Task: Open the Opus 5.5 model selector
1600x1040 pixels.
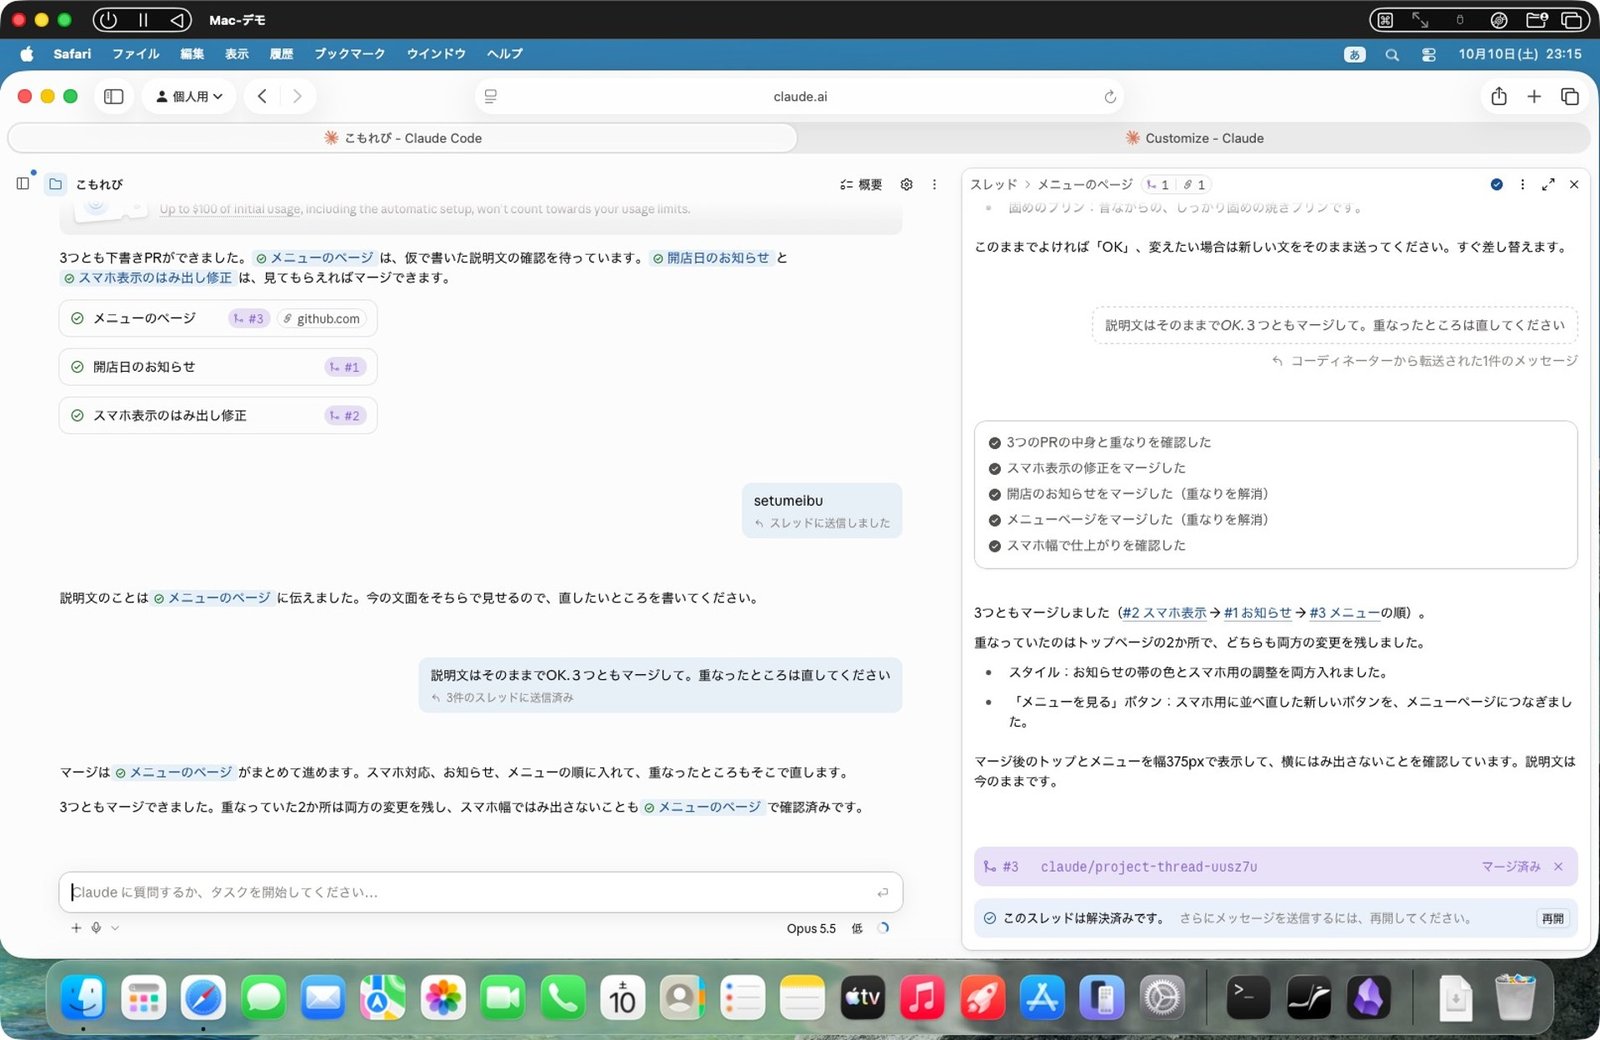Action: pyautogui.click(x=811, y=928)
